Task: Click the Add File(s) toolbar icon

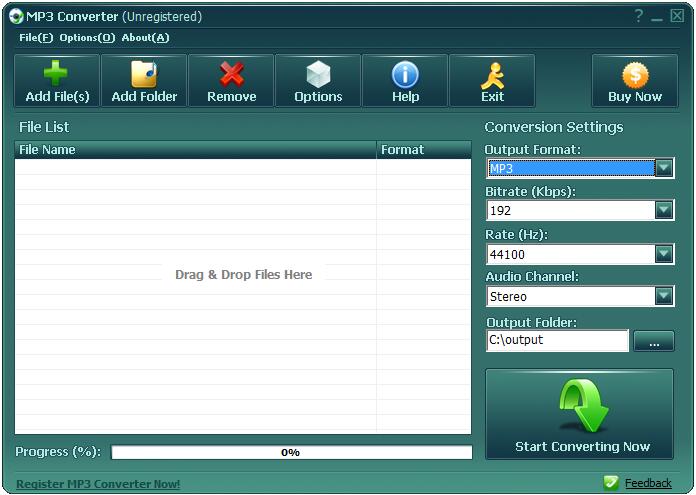Action: pos(57,75)
